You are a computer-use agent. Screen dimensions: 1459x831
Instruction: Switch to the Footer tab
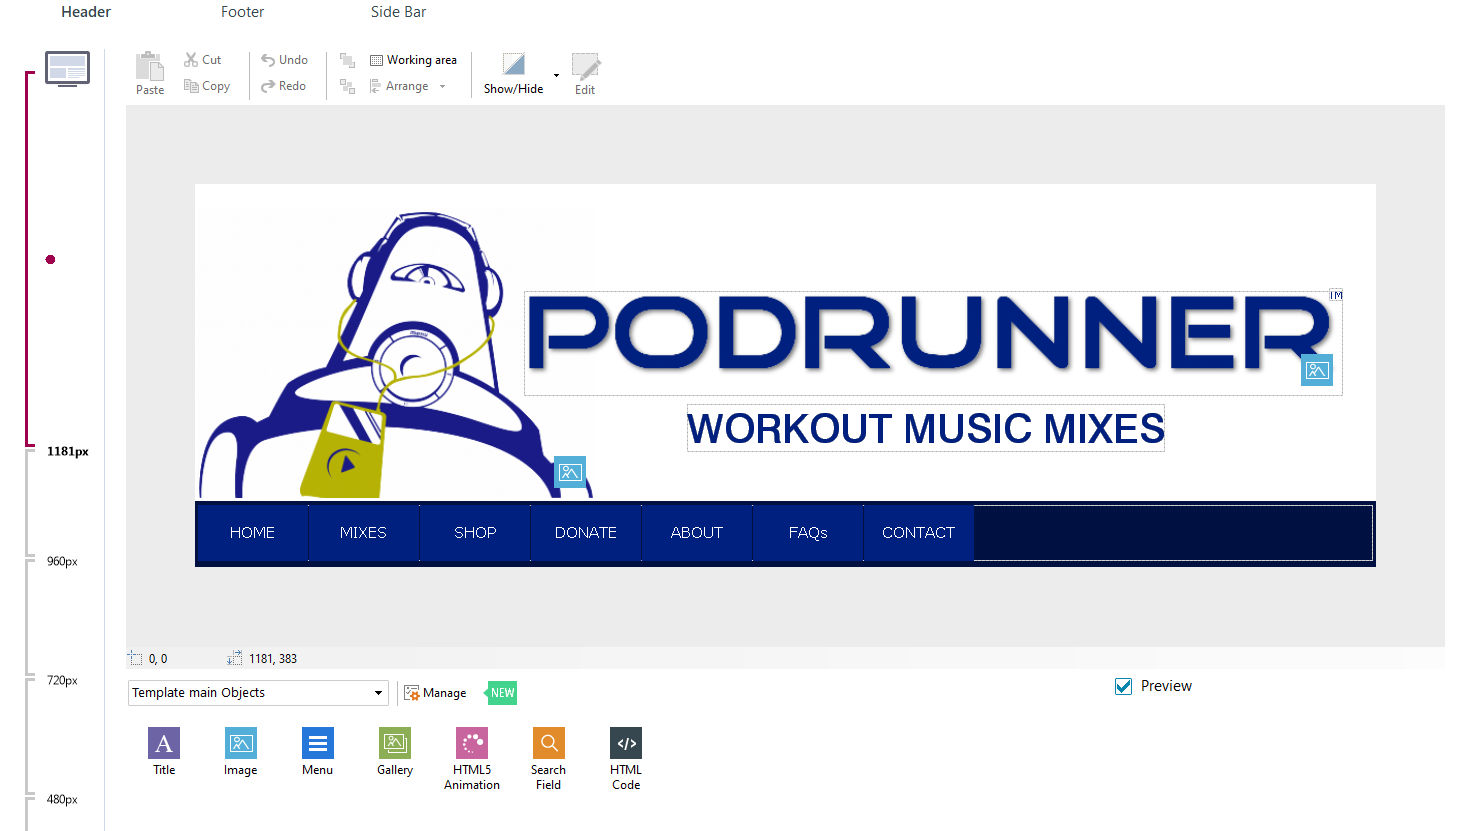pyautogui.click(x=242, y=12)
